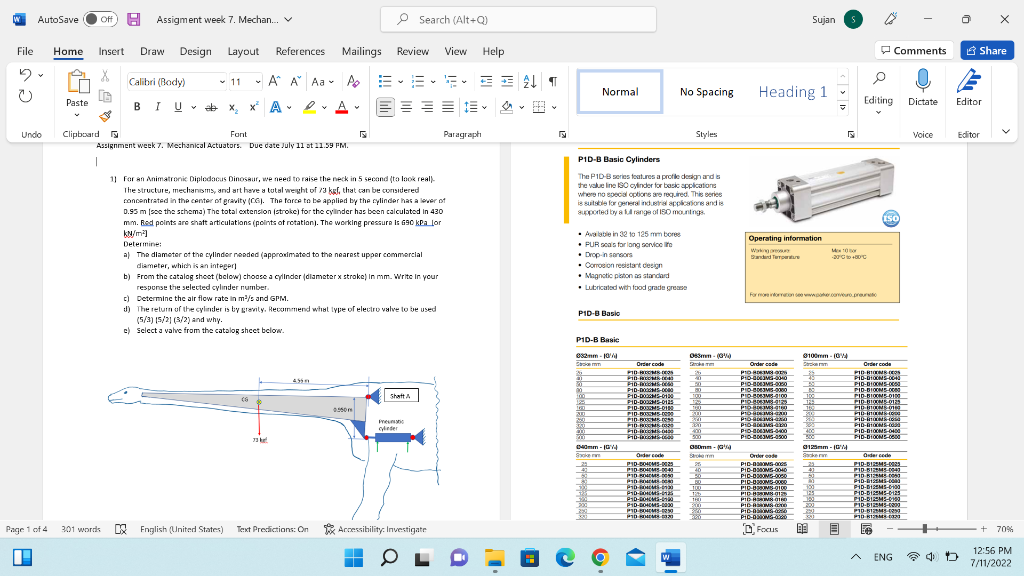Viewport: 1024px width, 576px height.
Task: Apply red font color
Action: (342, 107)
